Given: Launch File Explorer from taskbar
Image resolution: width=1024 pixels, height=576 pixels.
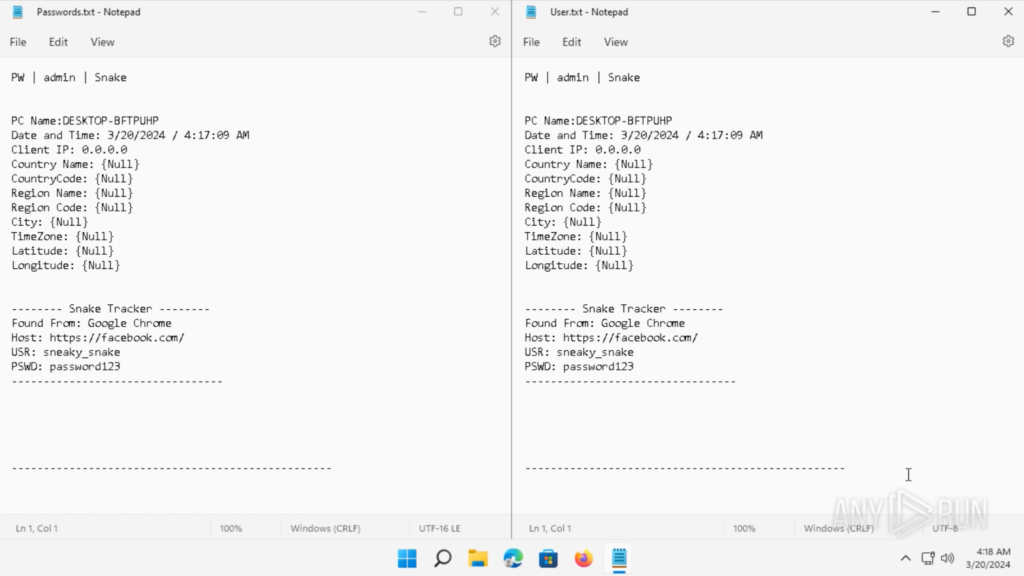Looking at the screenshot, I should click(x=478, y=559).
